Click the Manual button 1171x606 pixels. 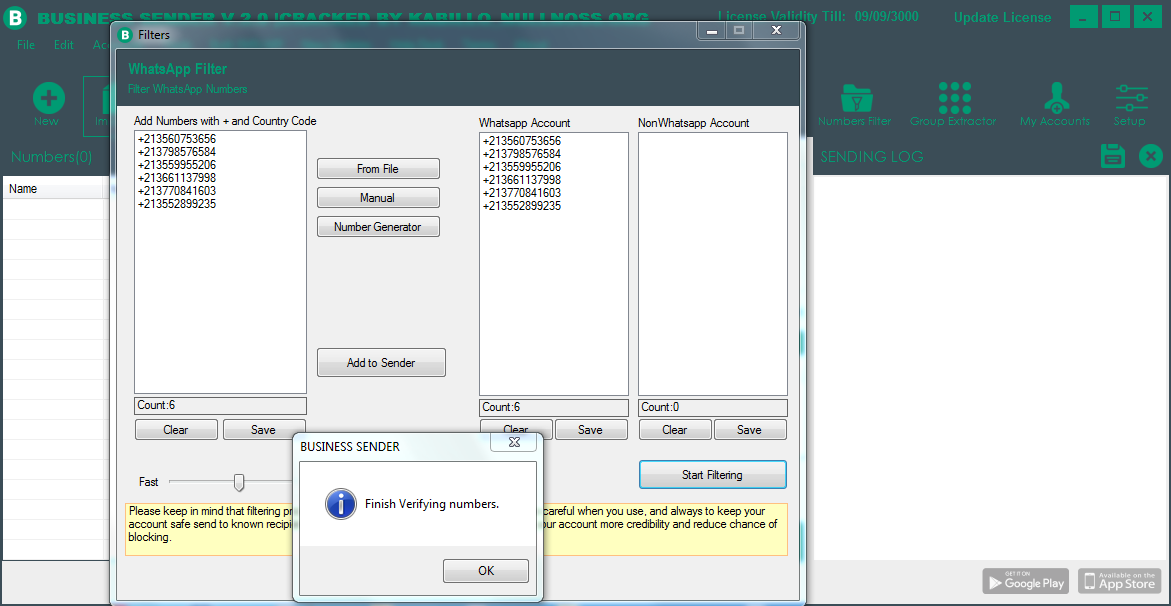(378, 198)
